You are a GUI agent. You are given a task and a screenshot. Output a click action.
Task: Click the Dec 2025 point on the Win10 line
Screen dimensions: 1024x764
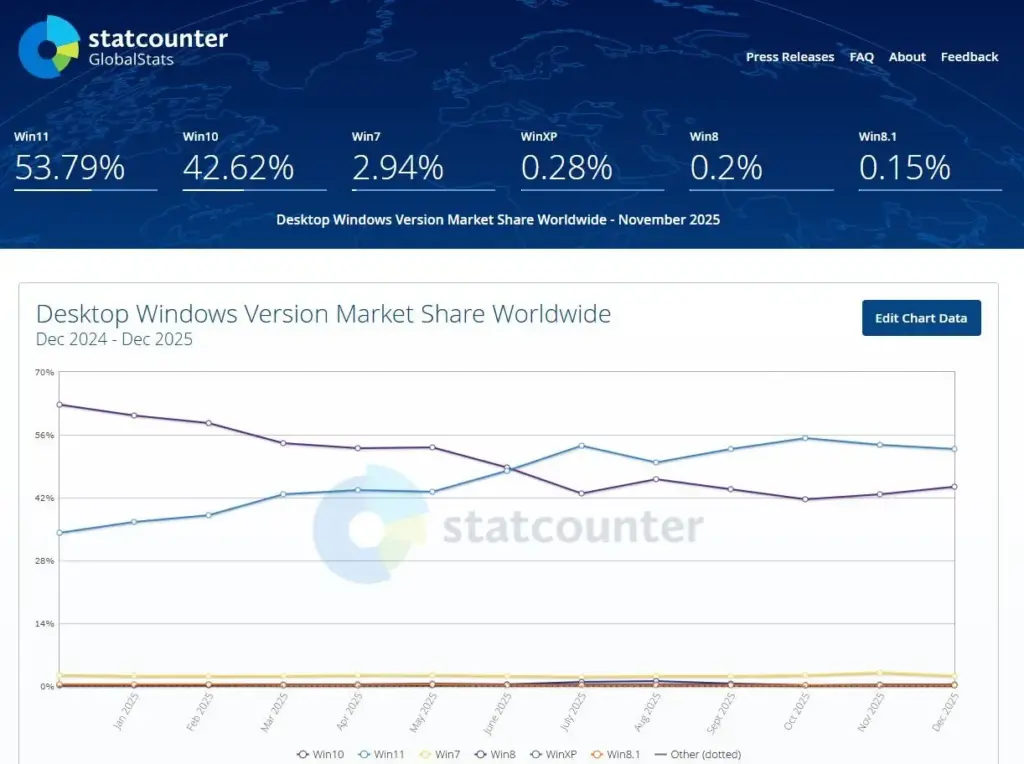tap(952, 486)
